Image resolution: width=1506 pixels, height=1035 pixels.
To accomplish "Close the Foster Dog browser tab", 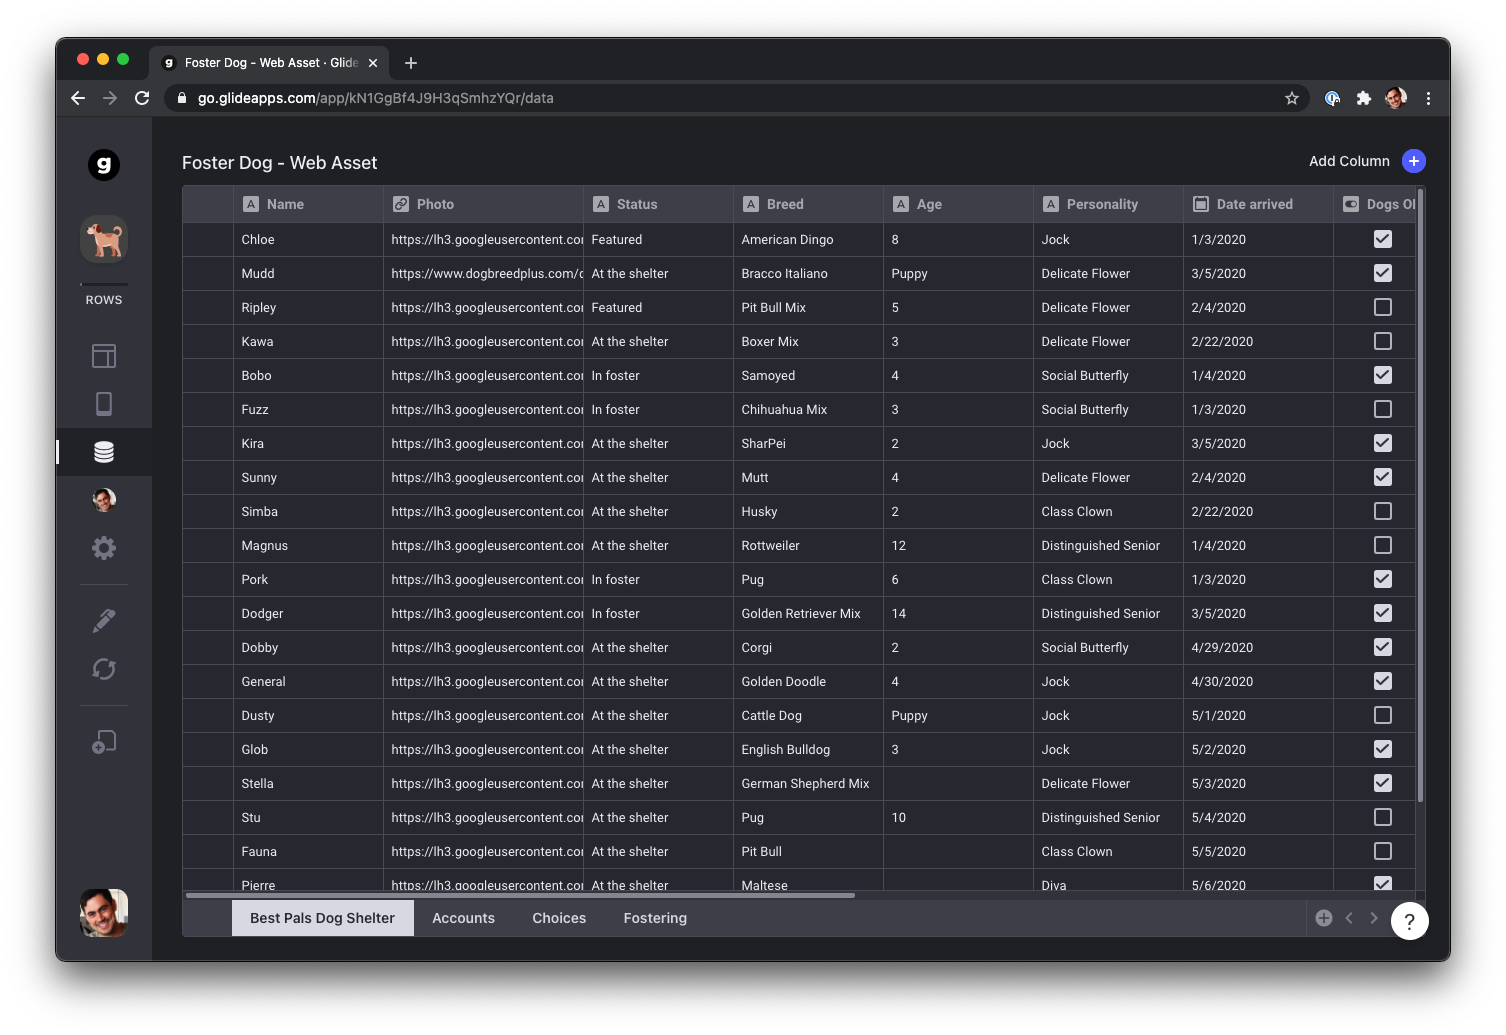I will (x=373, y=63).
